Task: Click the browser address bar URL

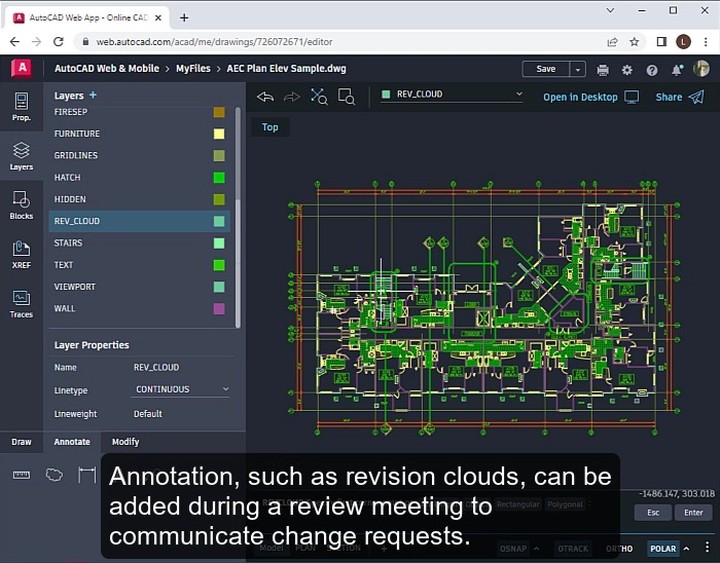Action: (x=214, y=42)
